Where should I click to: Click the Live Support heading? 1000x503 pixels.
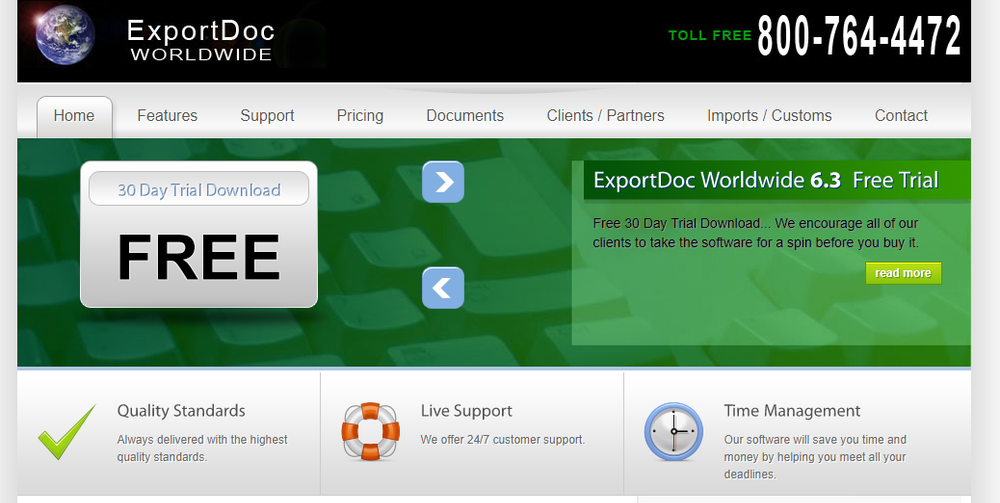(466, 411)
